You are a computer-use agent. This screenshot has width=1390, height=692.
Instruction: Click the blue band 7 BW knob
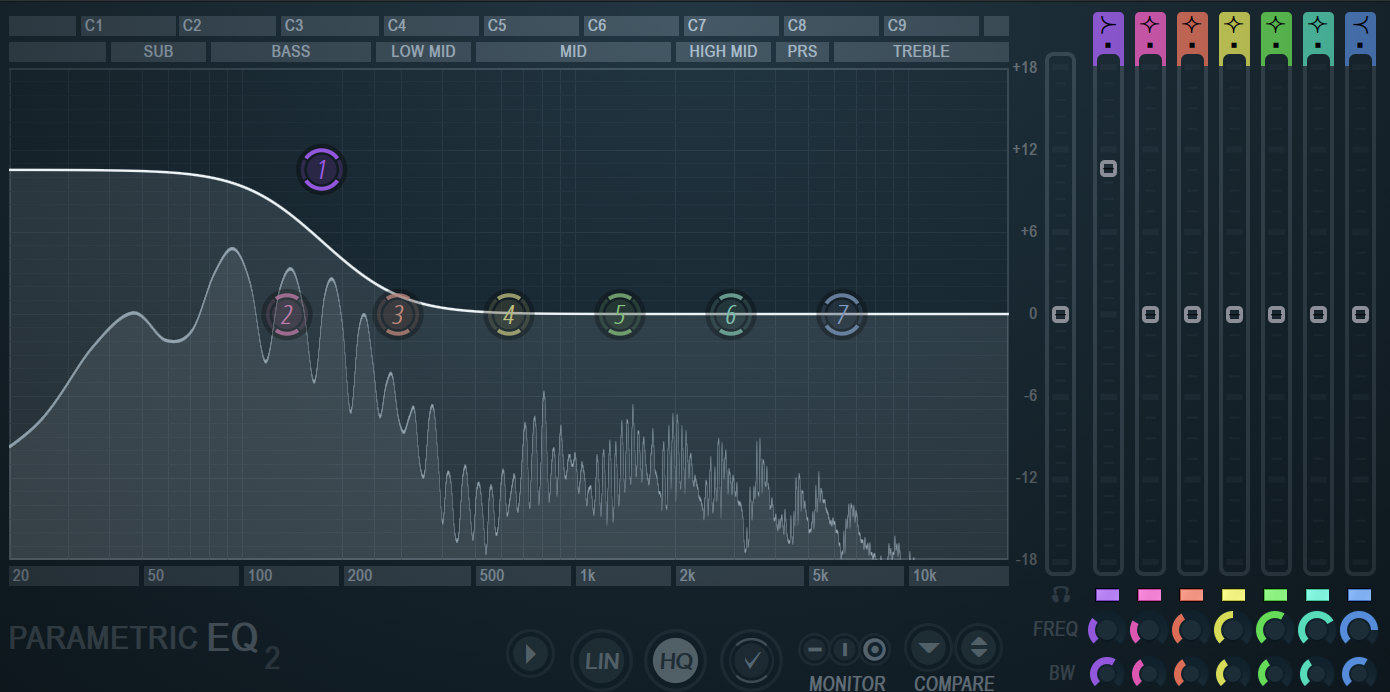click(x=1359, y=672)
